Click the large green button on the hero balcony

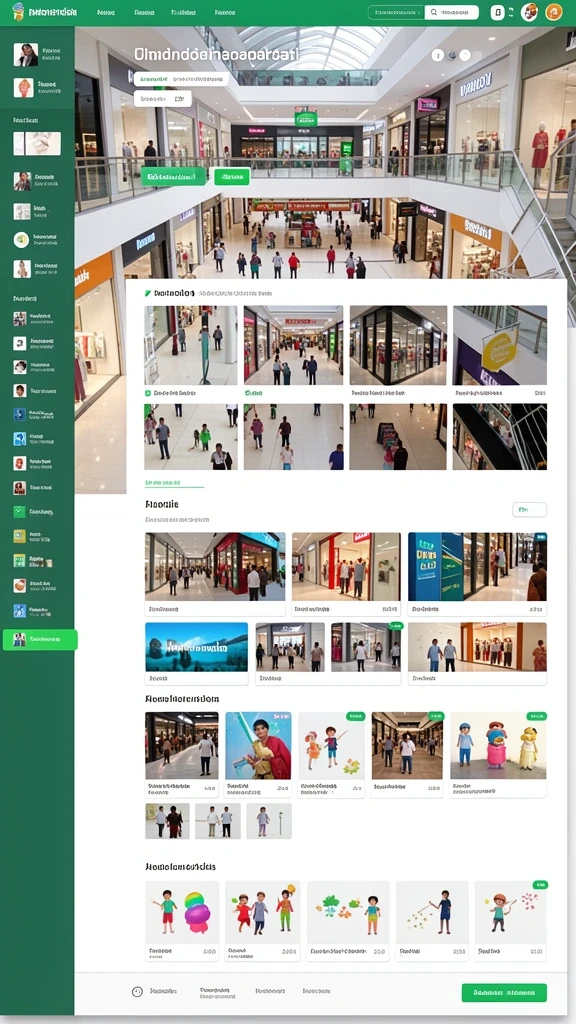[174, 176]
